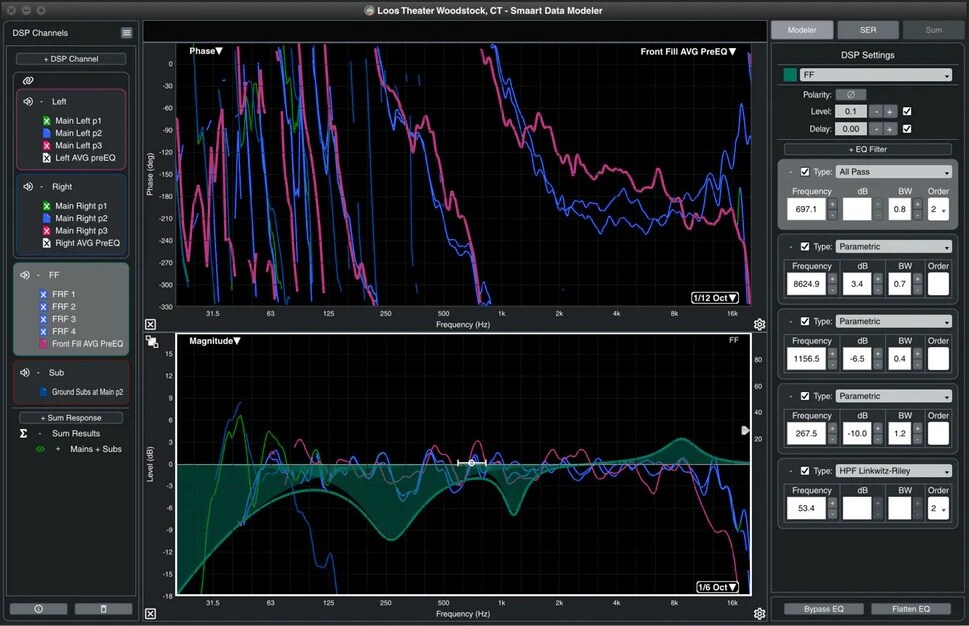Close the magnitude plot with the X icon
Image resolution: width=969 pixels, height=626 pixels.
click(x=150, y=614)
